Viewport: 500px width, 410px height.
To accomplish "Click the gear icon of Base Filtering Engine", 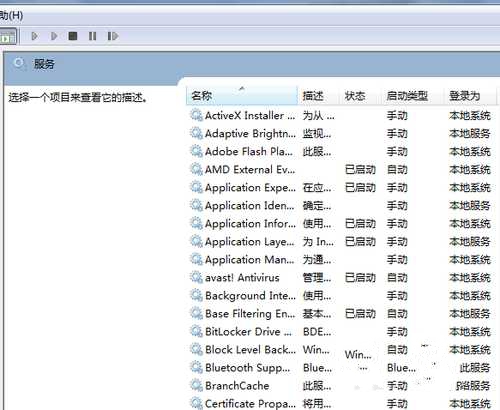I will (x=196, y=313).
